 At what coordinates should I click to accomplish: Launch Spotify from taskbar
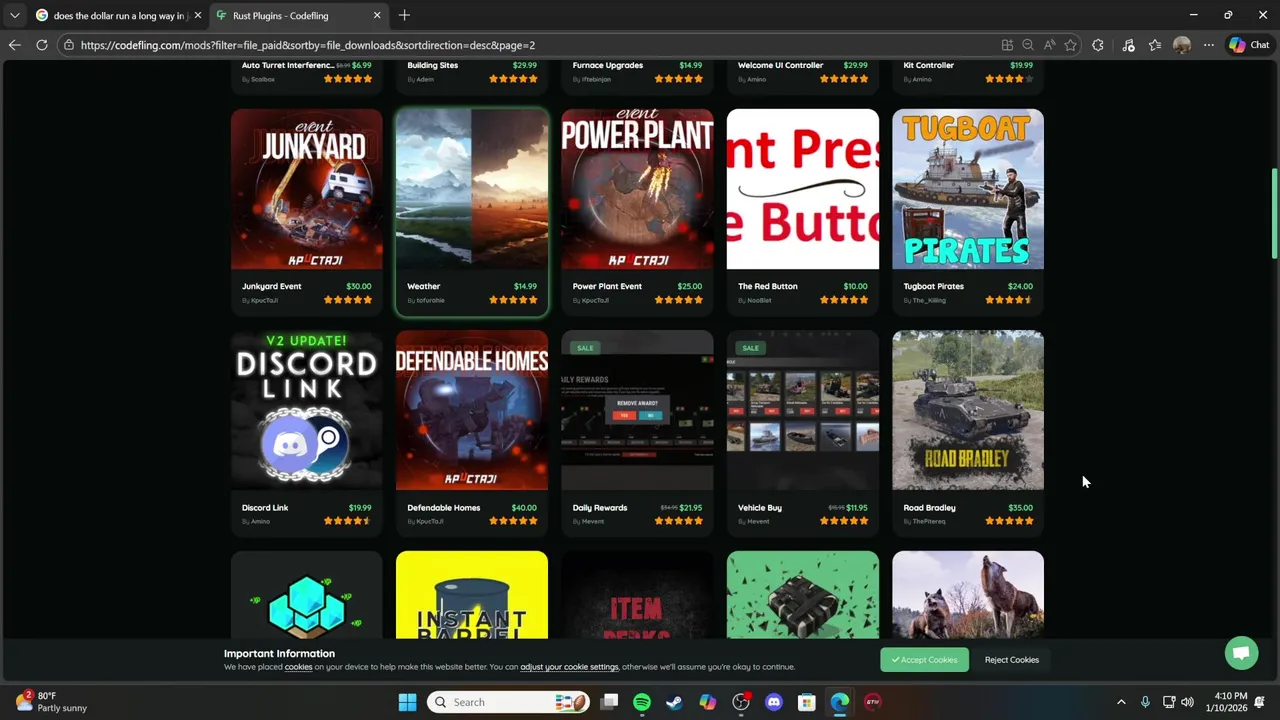642,702
